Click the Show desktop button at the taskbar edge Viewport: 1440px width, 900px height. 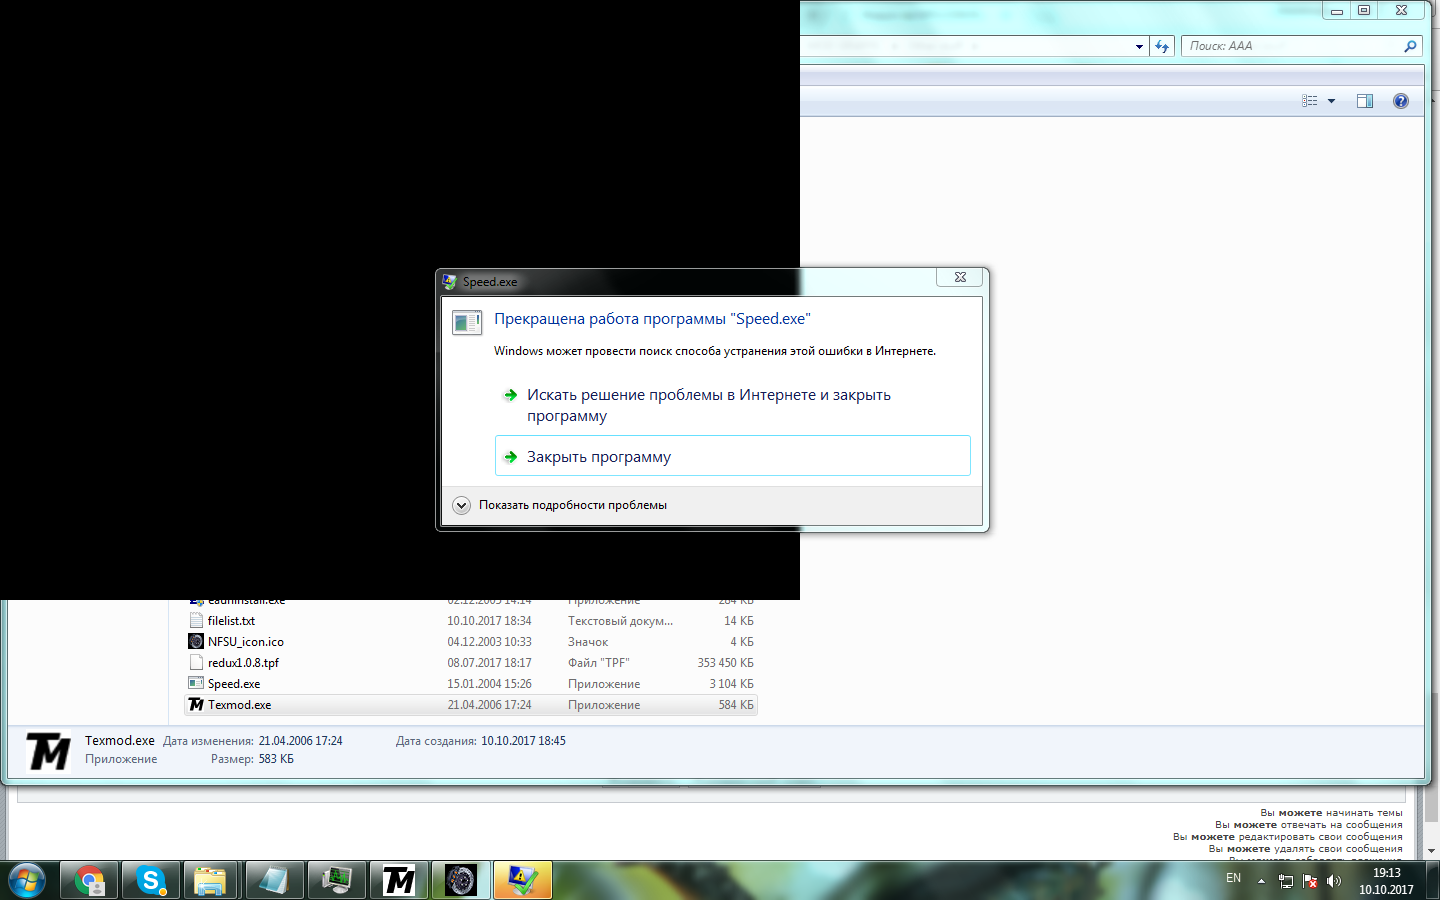[x=1433, y=881]
